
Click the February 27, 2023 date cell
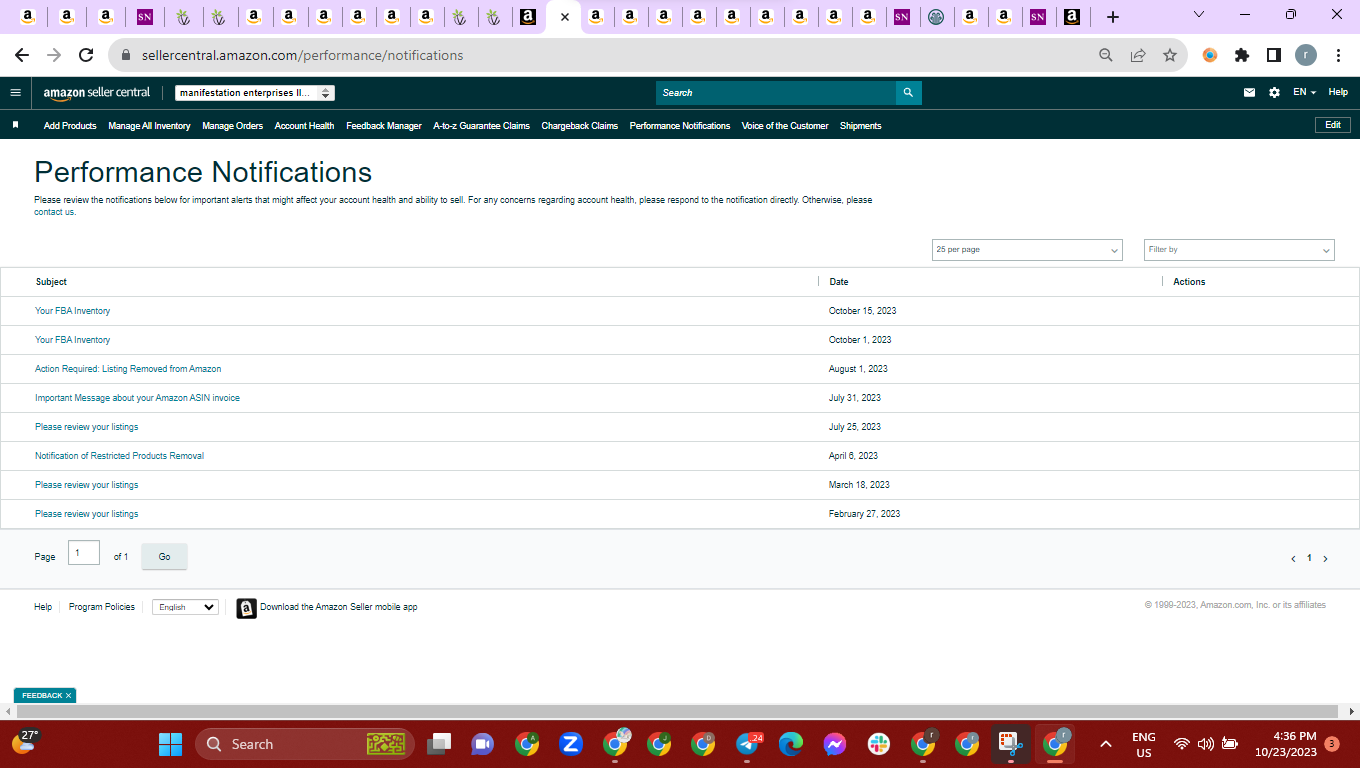tap(864, 514)
